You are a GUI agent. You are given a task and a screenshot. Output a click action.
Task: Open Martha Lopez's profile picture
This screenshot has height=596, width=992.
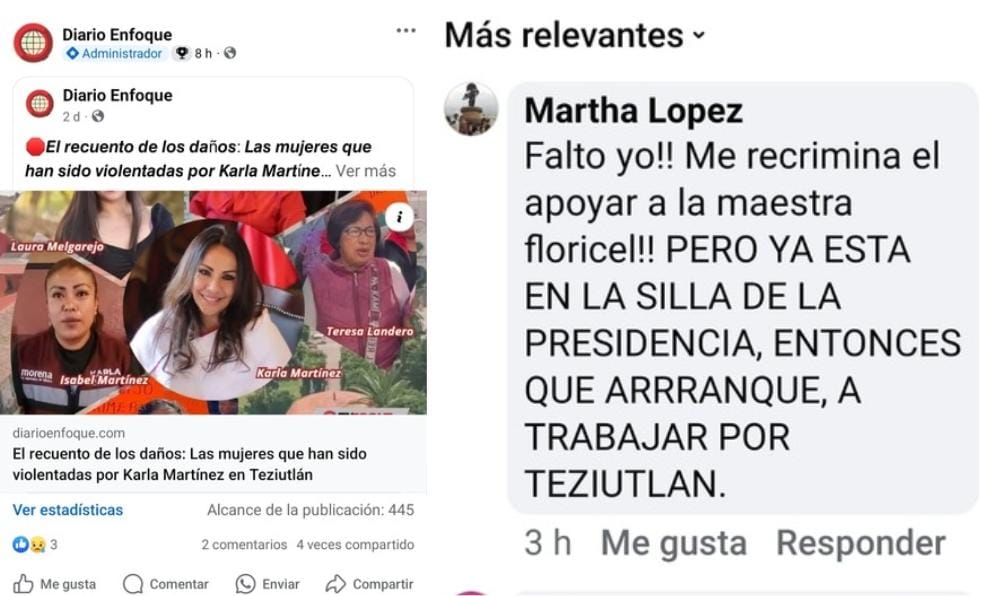click(471, 109)
